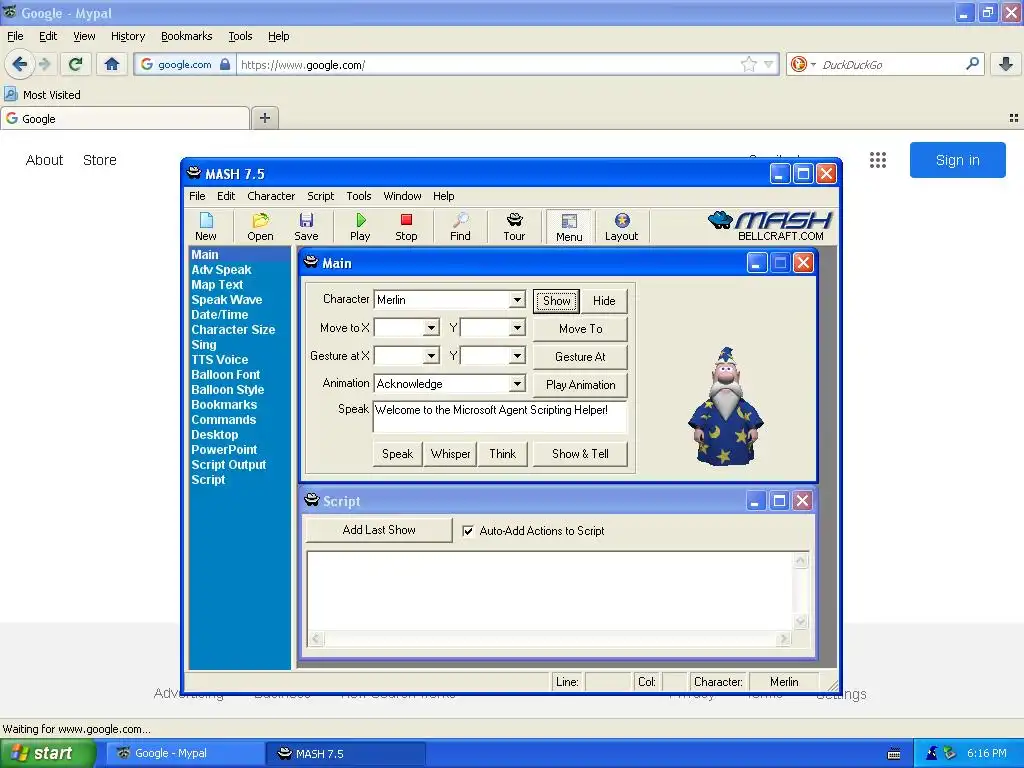Click inside the Script text area

[x=550, y=592]
